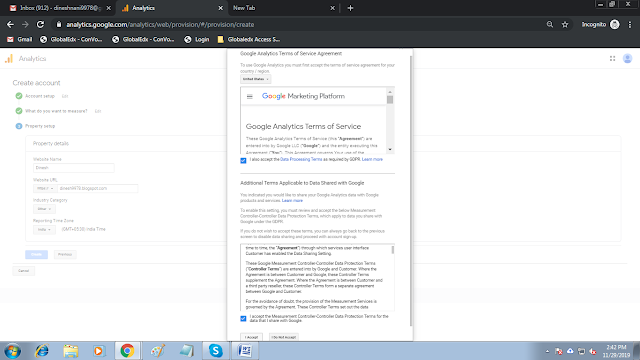Click the address bar padlock icon

coord(59,24)
